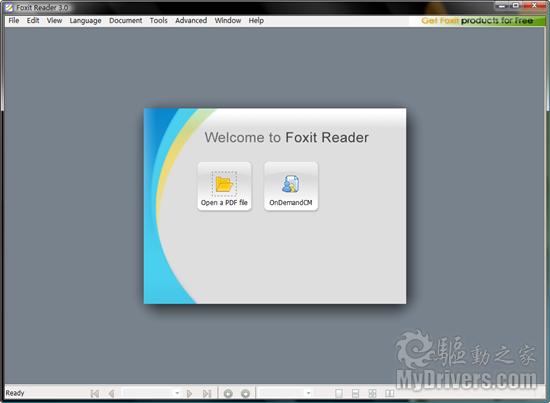Open the Help menu

(x=256, y=21)
